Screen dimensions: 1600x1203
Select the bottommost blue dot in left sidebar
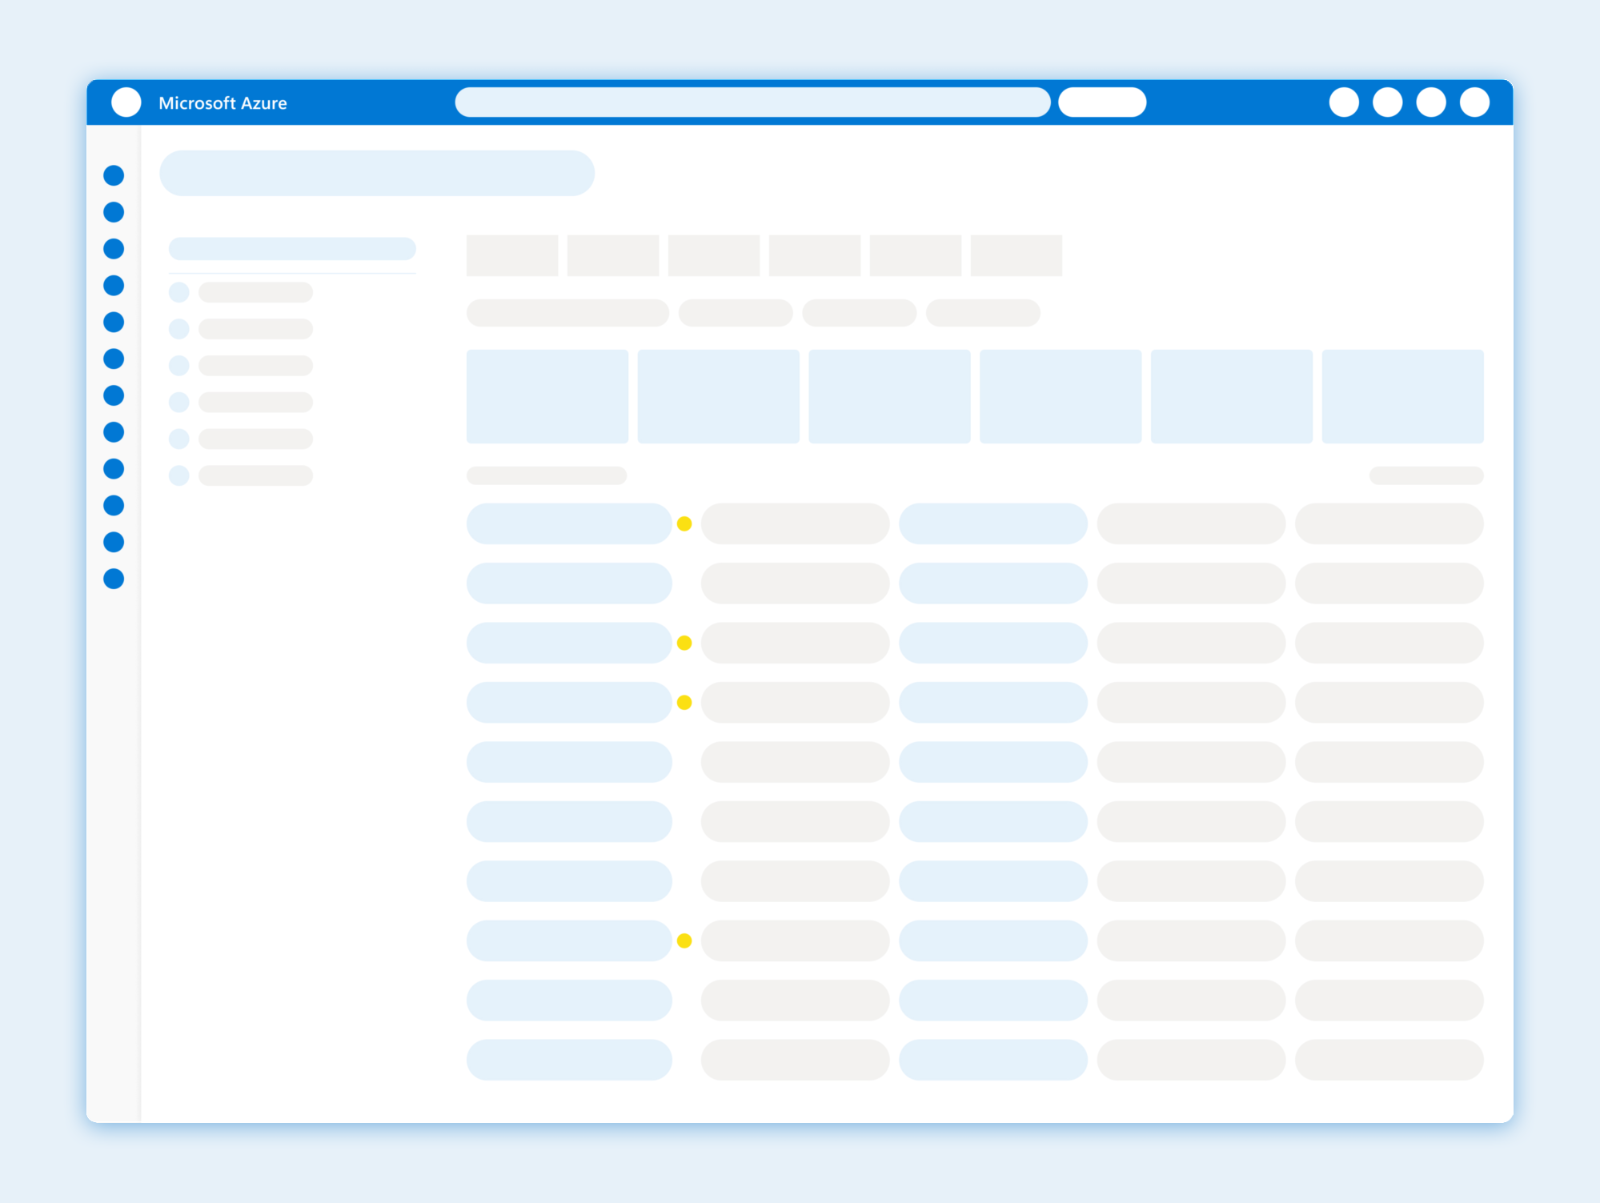(x=114, y=579)
